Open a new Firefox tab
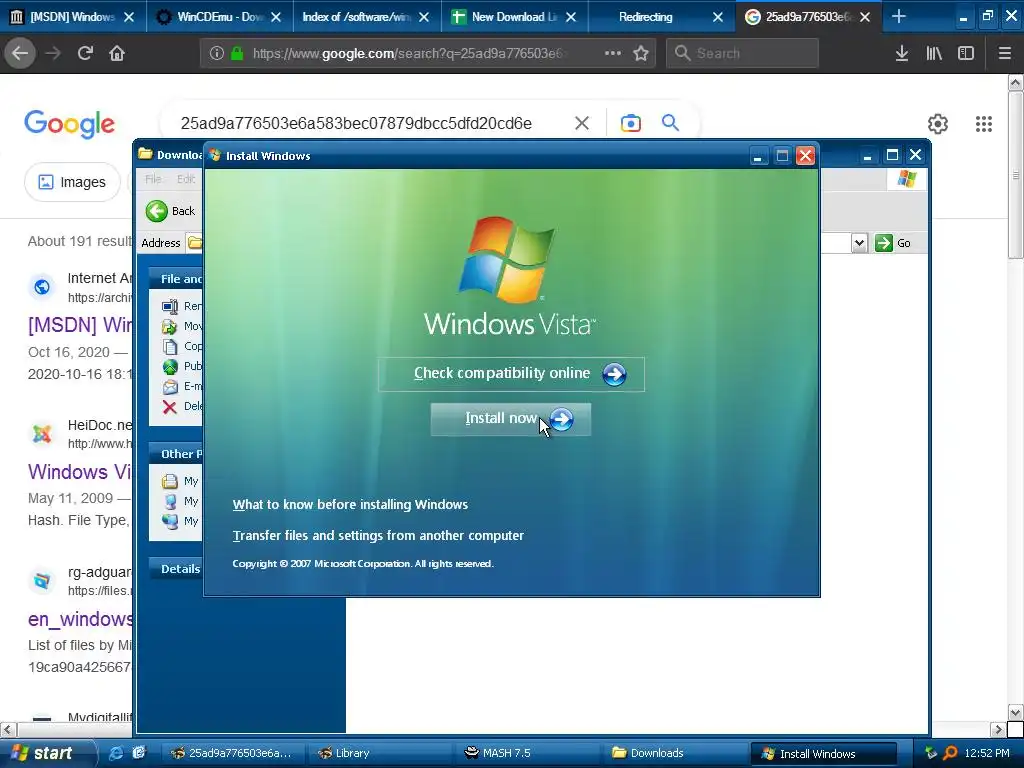Viewport: 1024px width, 768px height. pos(899,16)
